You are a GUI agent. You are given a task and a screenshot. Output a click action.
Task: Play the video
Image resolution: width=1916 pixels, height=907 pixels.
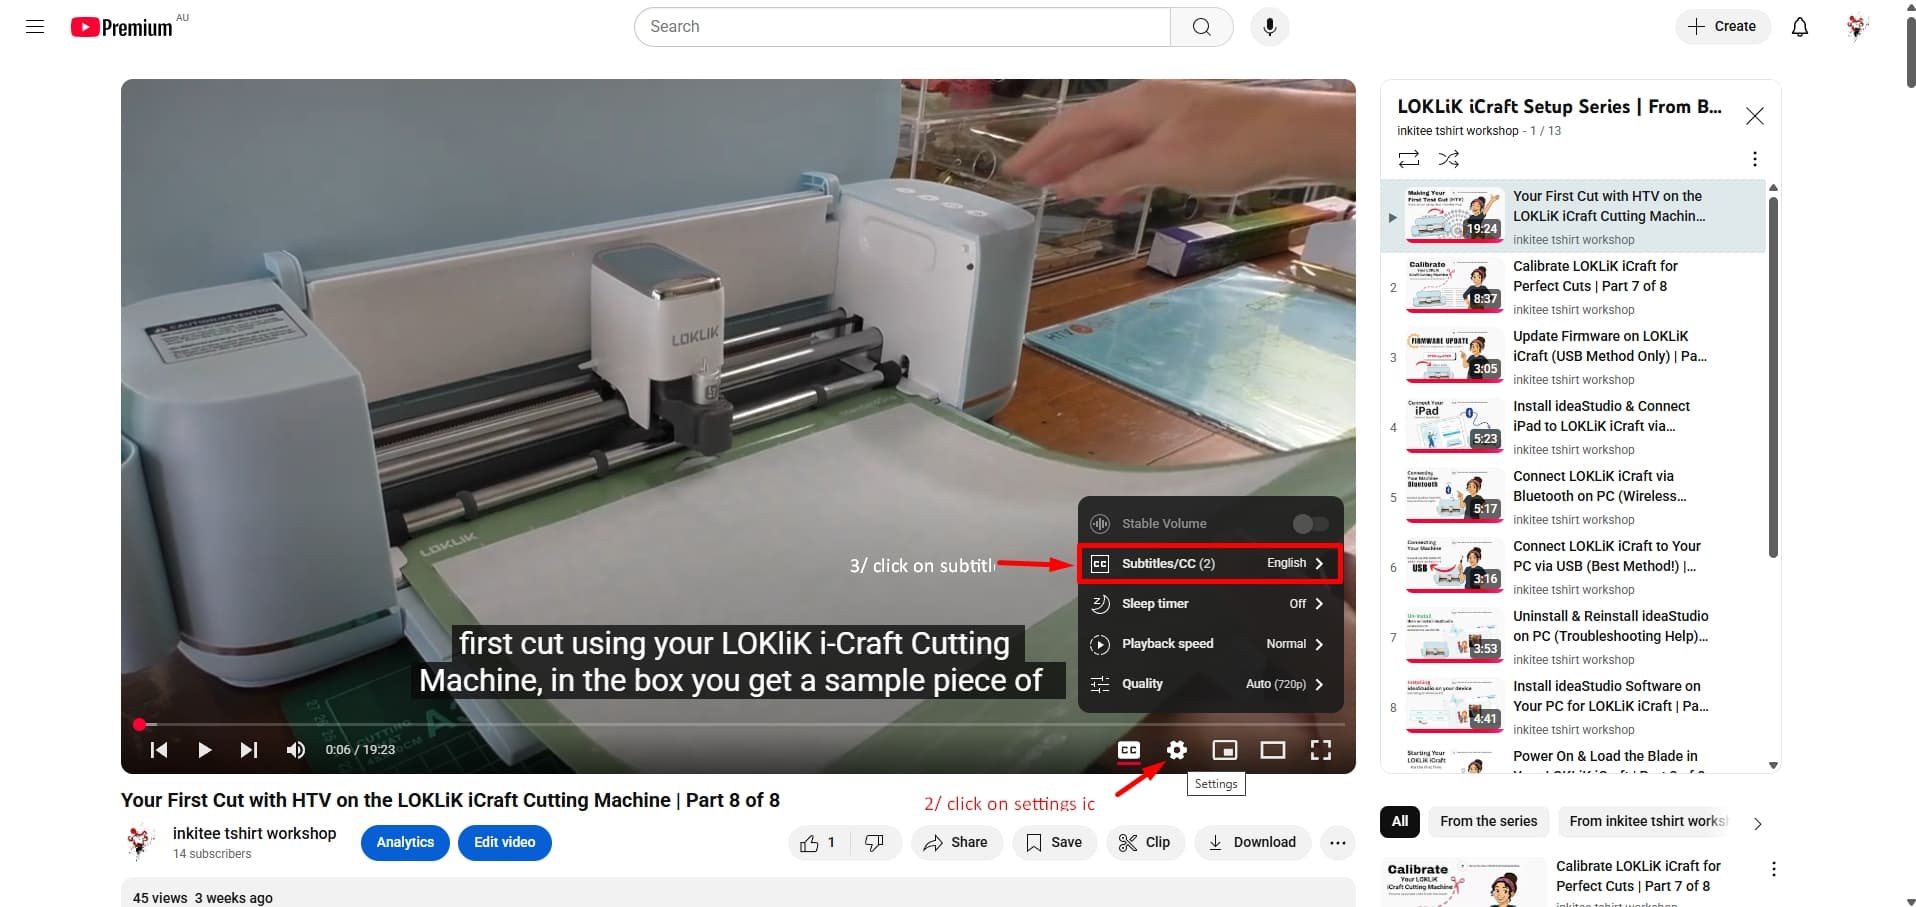[204, 750]
